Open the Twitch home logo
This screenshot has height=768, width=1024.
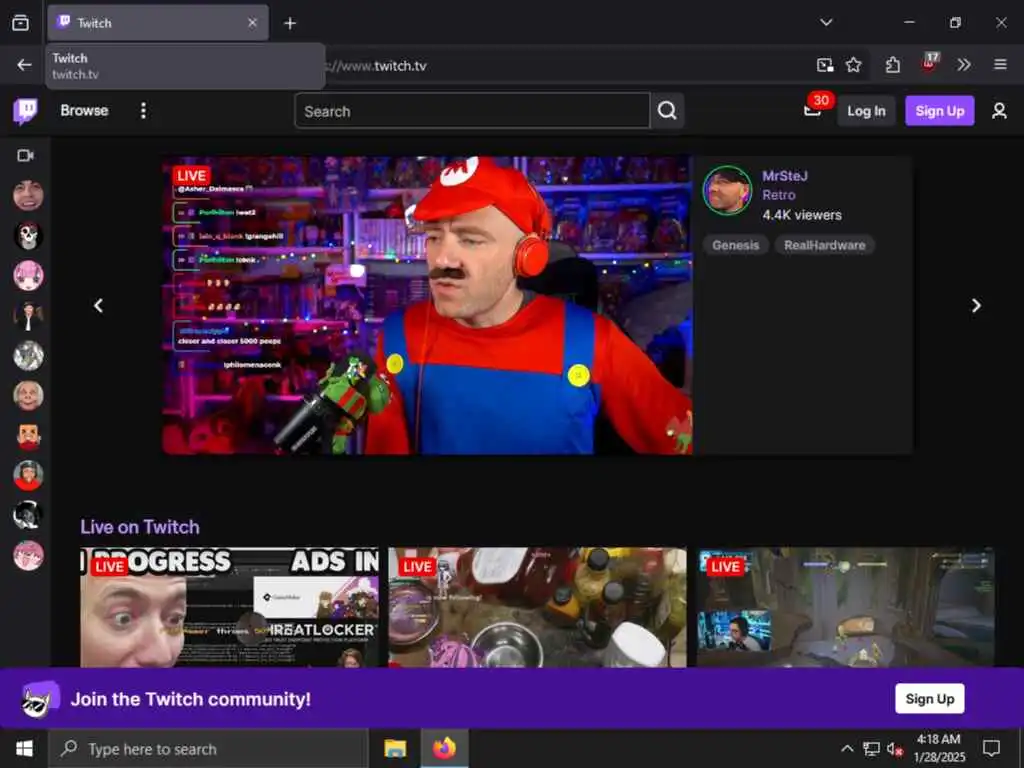(x=25, y=111)
